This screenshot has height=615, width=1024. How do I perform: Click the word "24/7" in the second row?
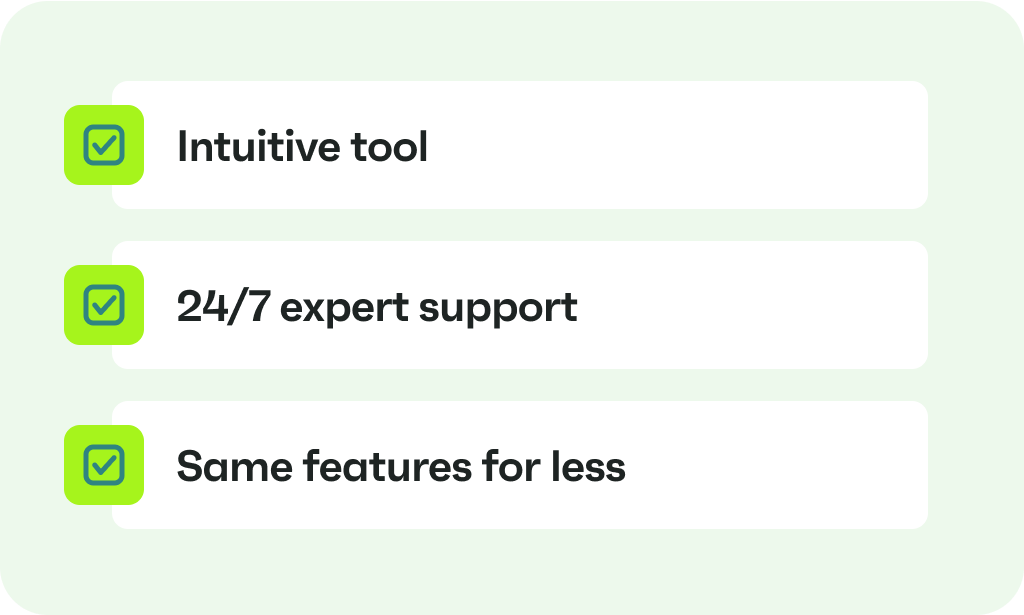click(223, 306)
